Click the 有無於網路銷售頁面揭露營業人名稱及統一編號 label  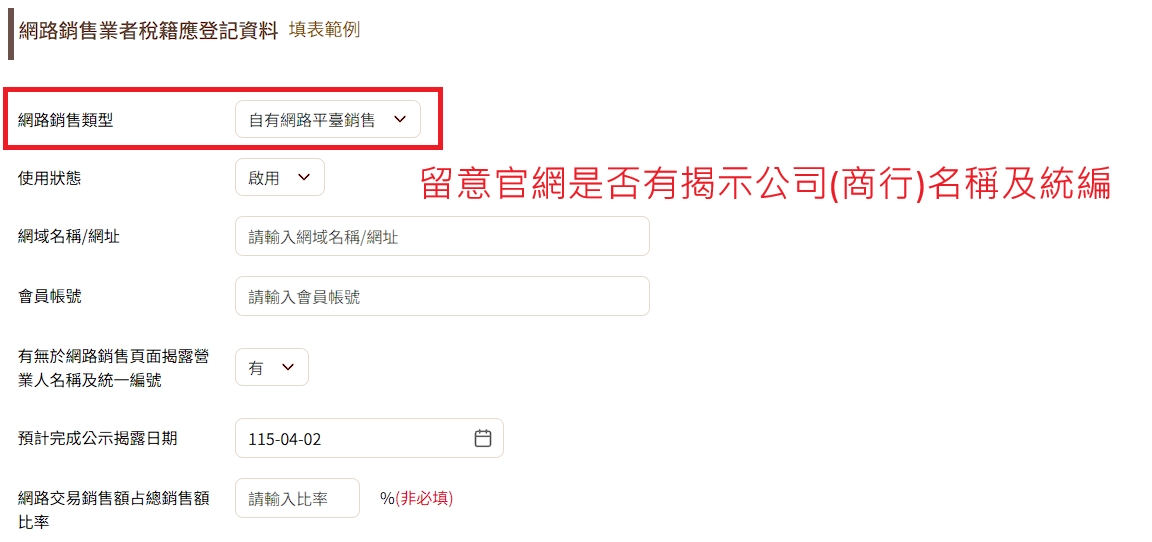(x=113, y=367)
